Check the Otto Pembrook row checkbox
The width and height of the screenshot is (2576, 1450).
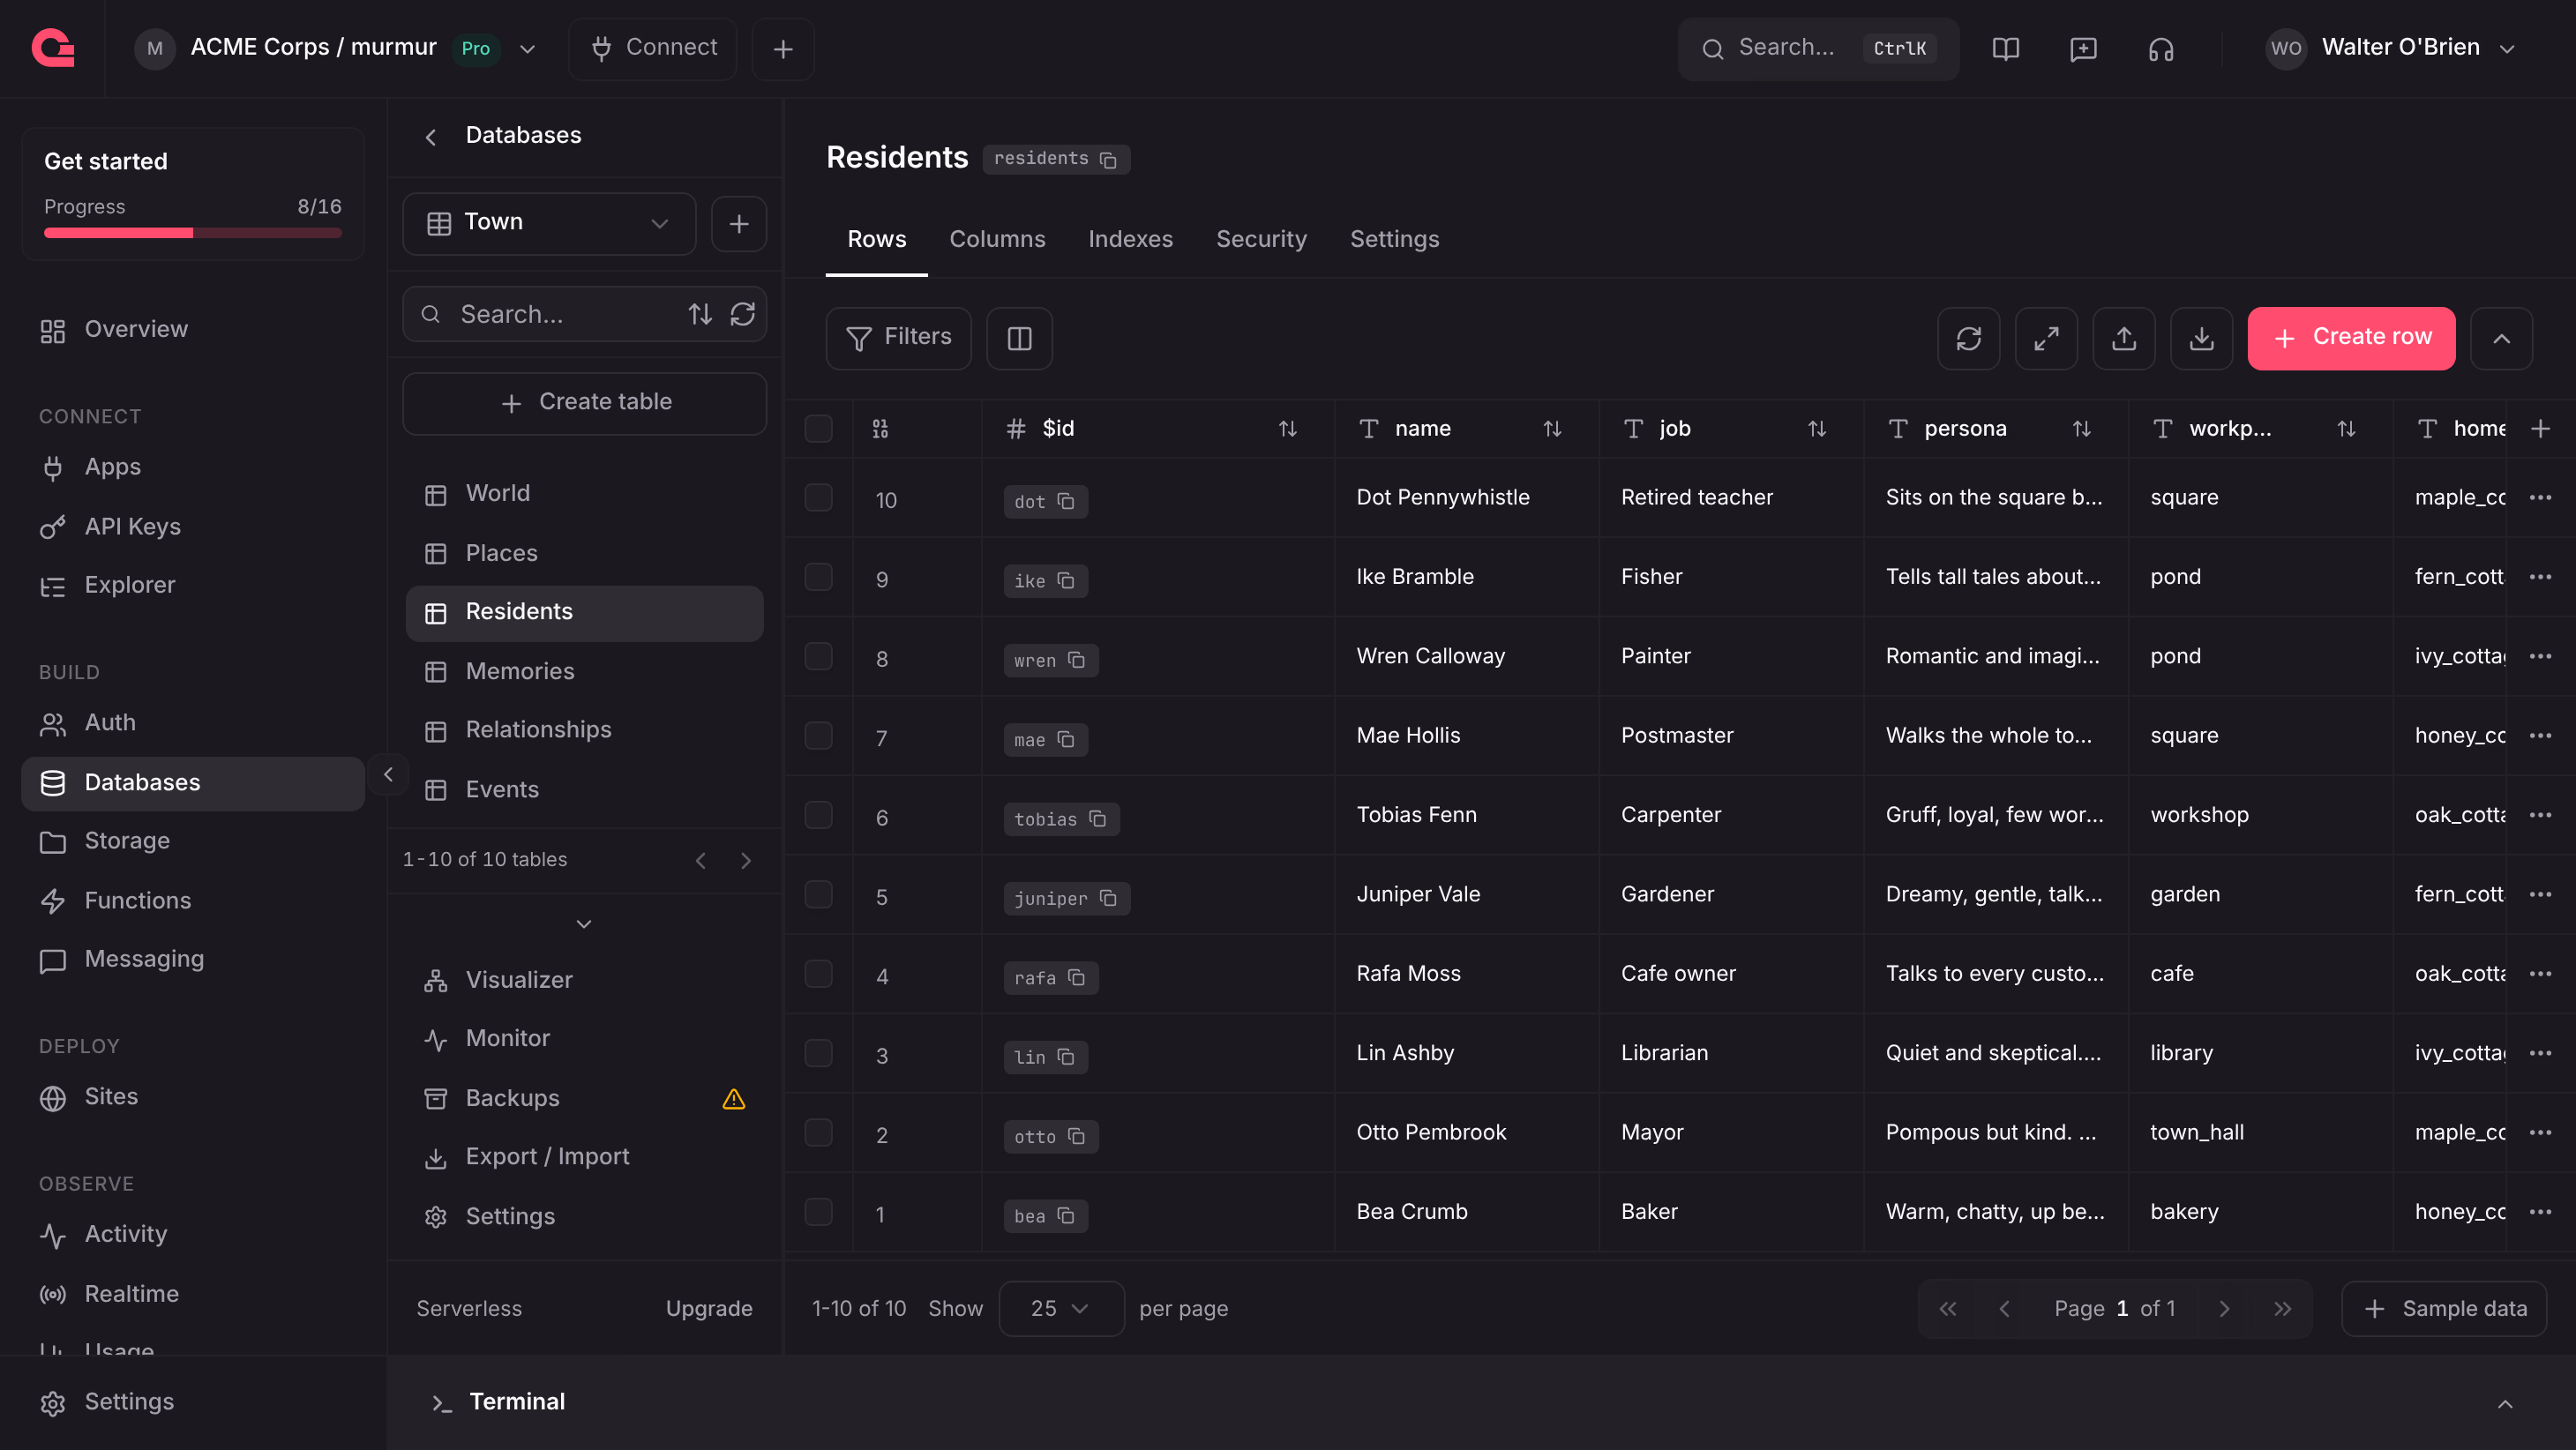point(818,1132)
